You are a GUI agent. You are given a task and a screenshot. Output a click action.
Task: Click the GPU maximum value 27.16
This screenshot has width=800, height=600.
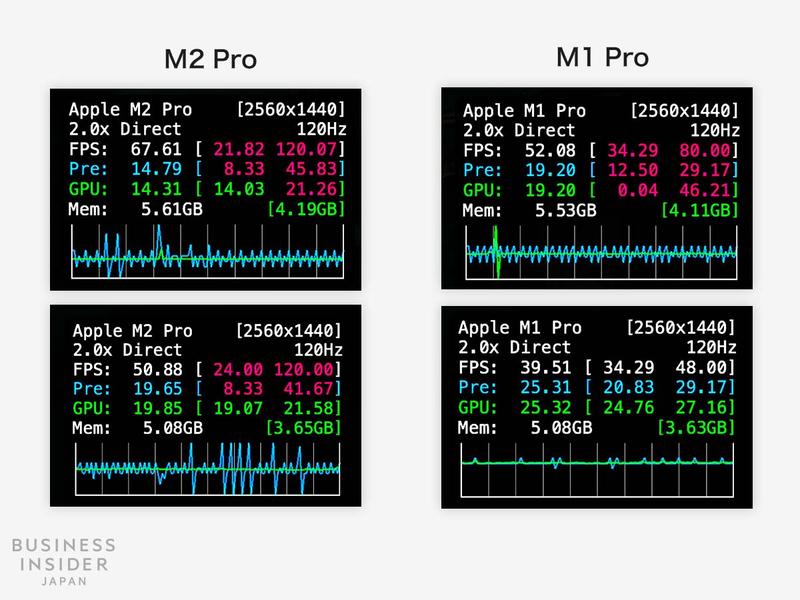[701, 407]
